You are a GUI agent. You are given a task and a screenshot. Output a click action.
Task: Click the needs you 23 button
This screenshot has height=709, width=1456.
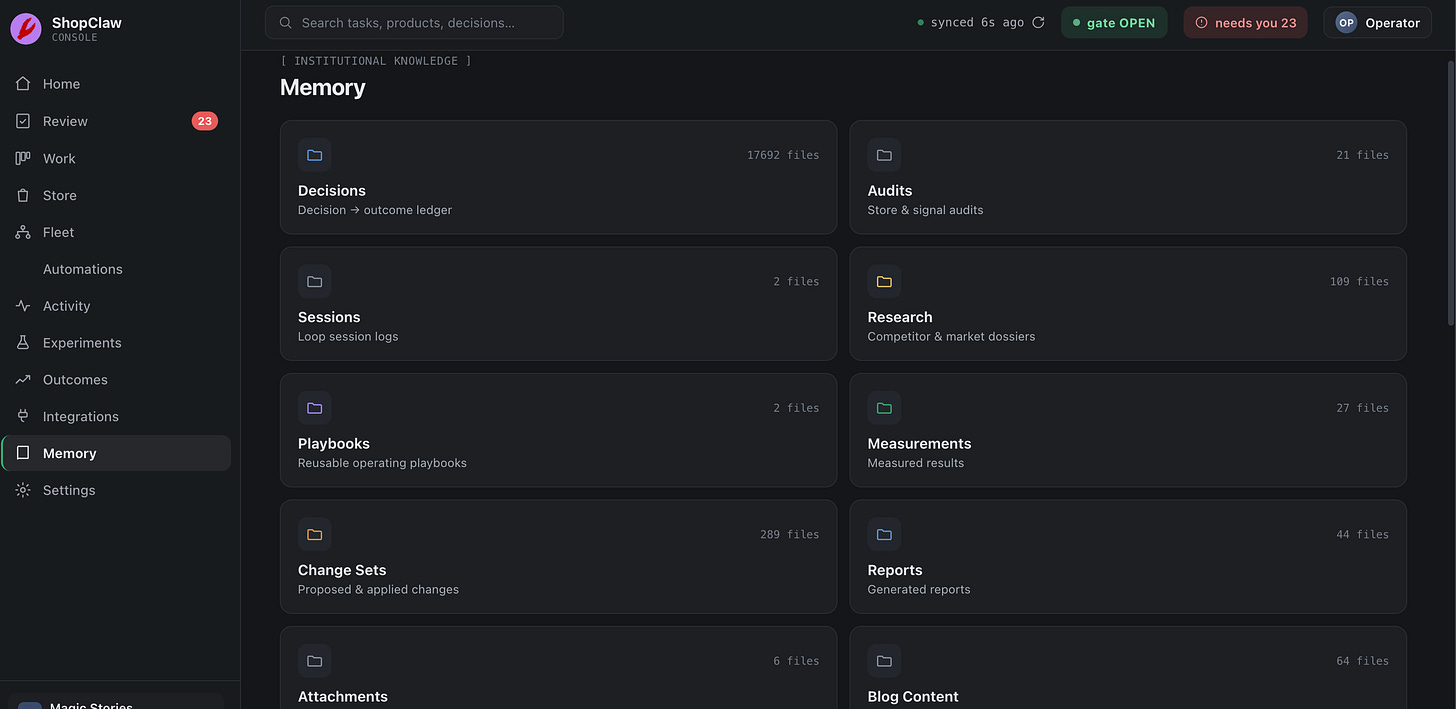click(x=1245, y=22)
